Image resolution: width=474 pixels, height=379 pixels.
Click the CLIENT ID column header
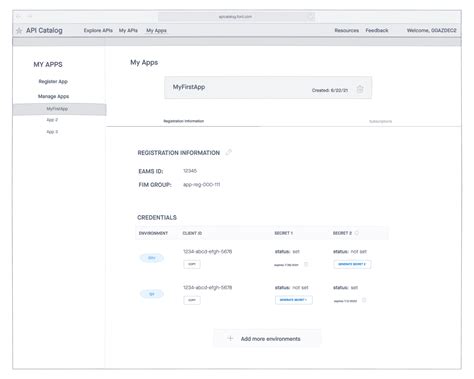click(x=192, y=233)
